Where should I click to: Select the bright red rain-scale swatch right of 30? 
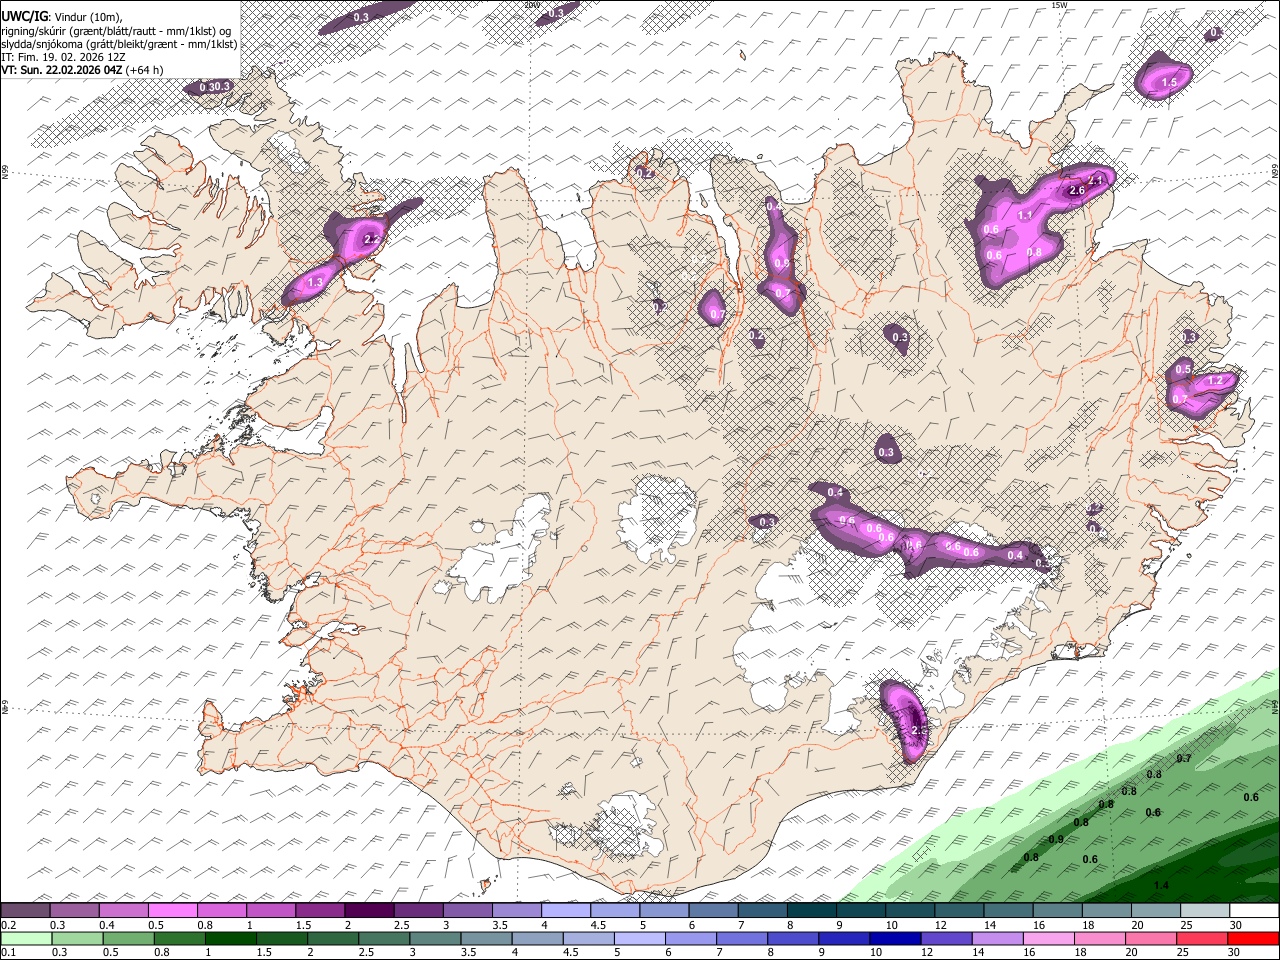click(1254, 938)
